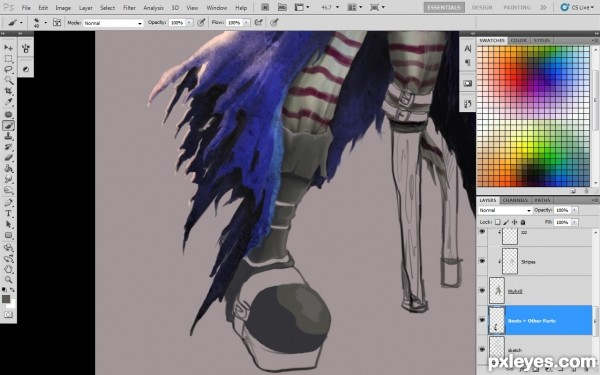This screenshot has width=600, height=375.
Task: Select the Spot Healing Brush tool
Action: pos(8,114)
